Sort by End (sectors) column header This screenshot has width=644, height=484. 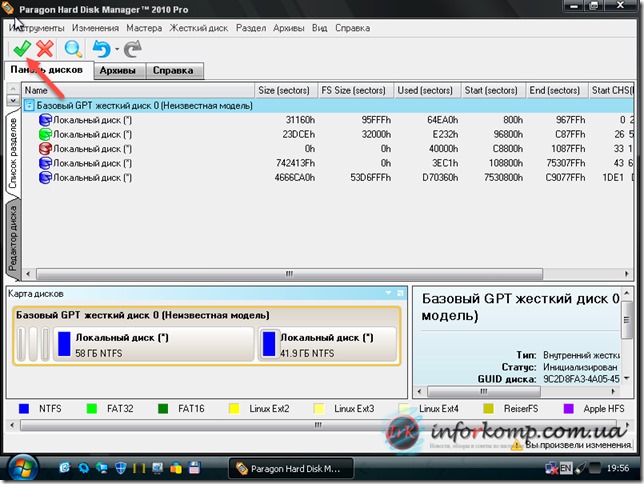tap(557, 90)
